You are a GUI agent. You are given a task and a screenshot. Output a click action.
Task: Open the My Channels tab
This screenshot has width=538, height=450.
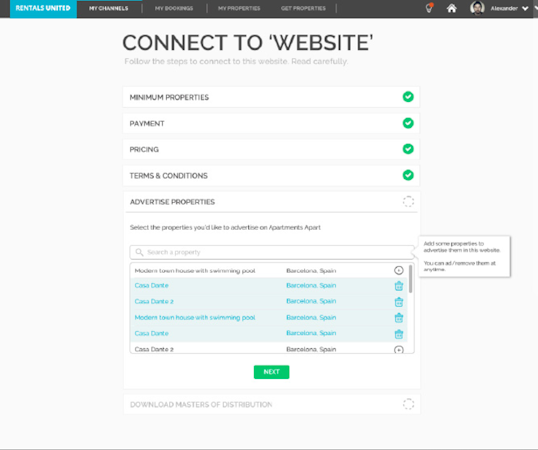point(108,8)
